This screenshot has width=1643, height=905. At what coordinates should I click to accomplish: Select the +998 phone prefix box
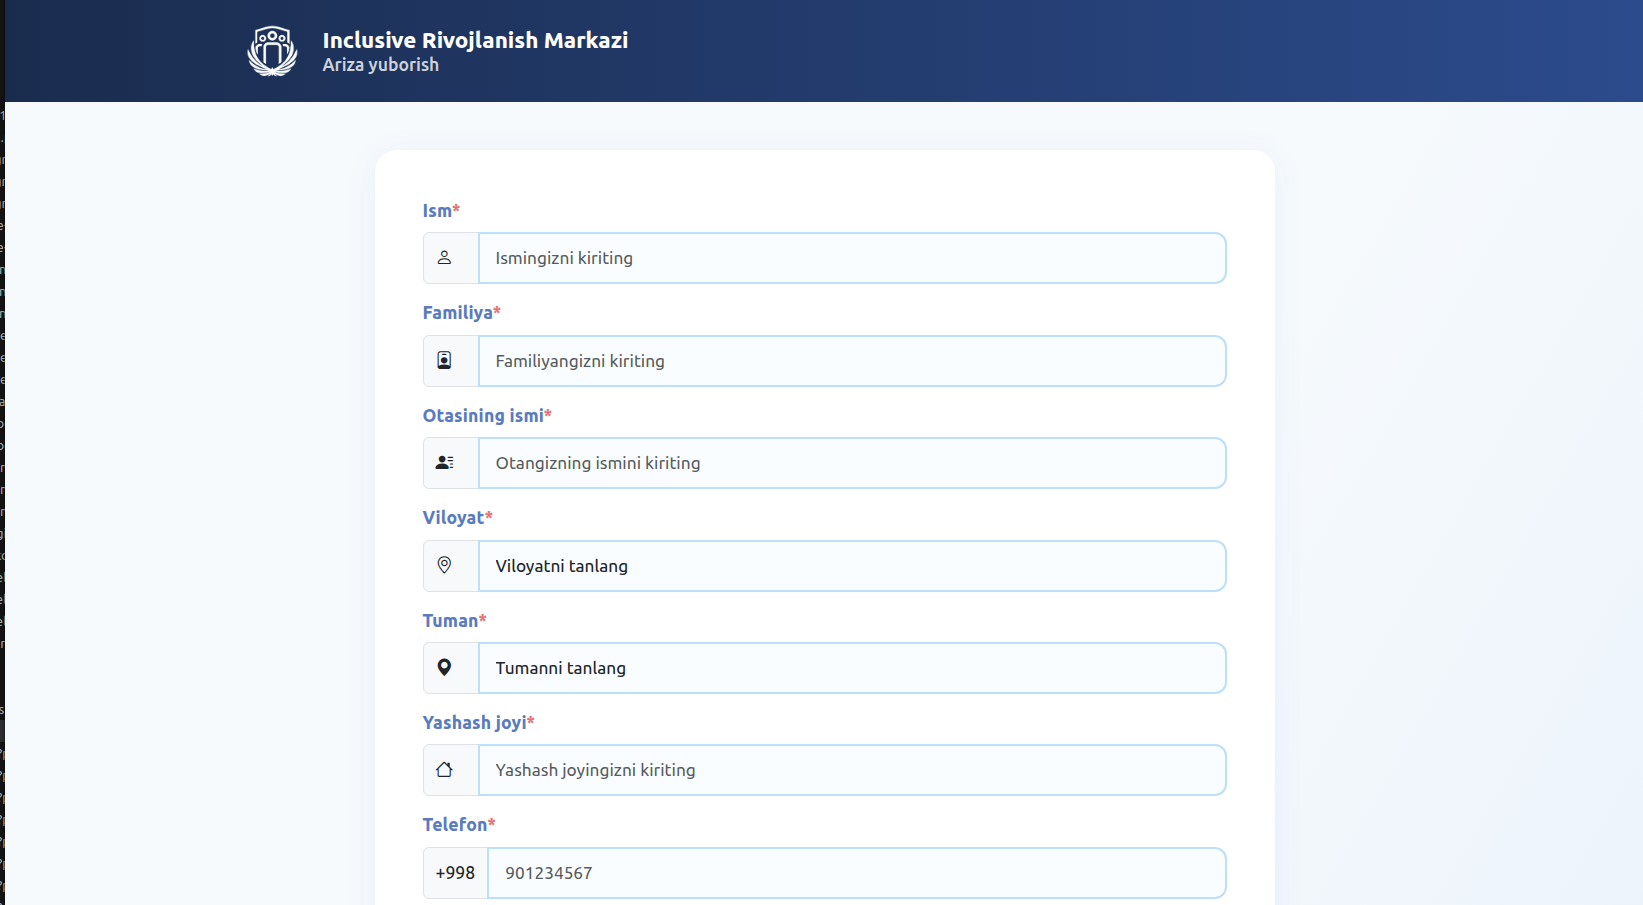455,872
